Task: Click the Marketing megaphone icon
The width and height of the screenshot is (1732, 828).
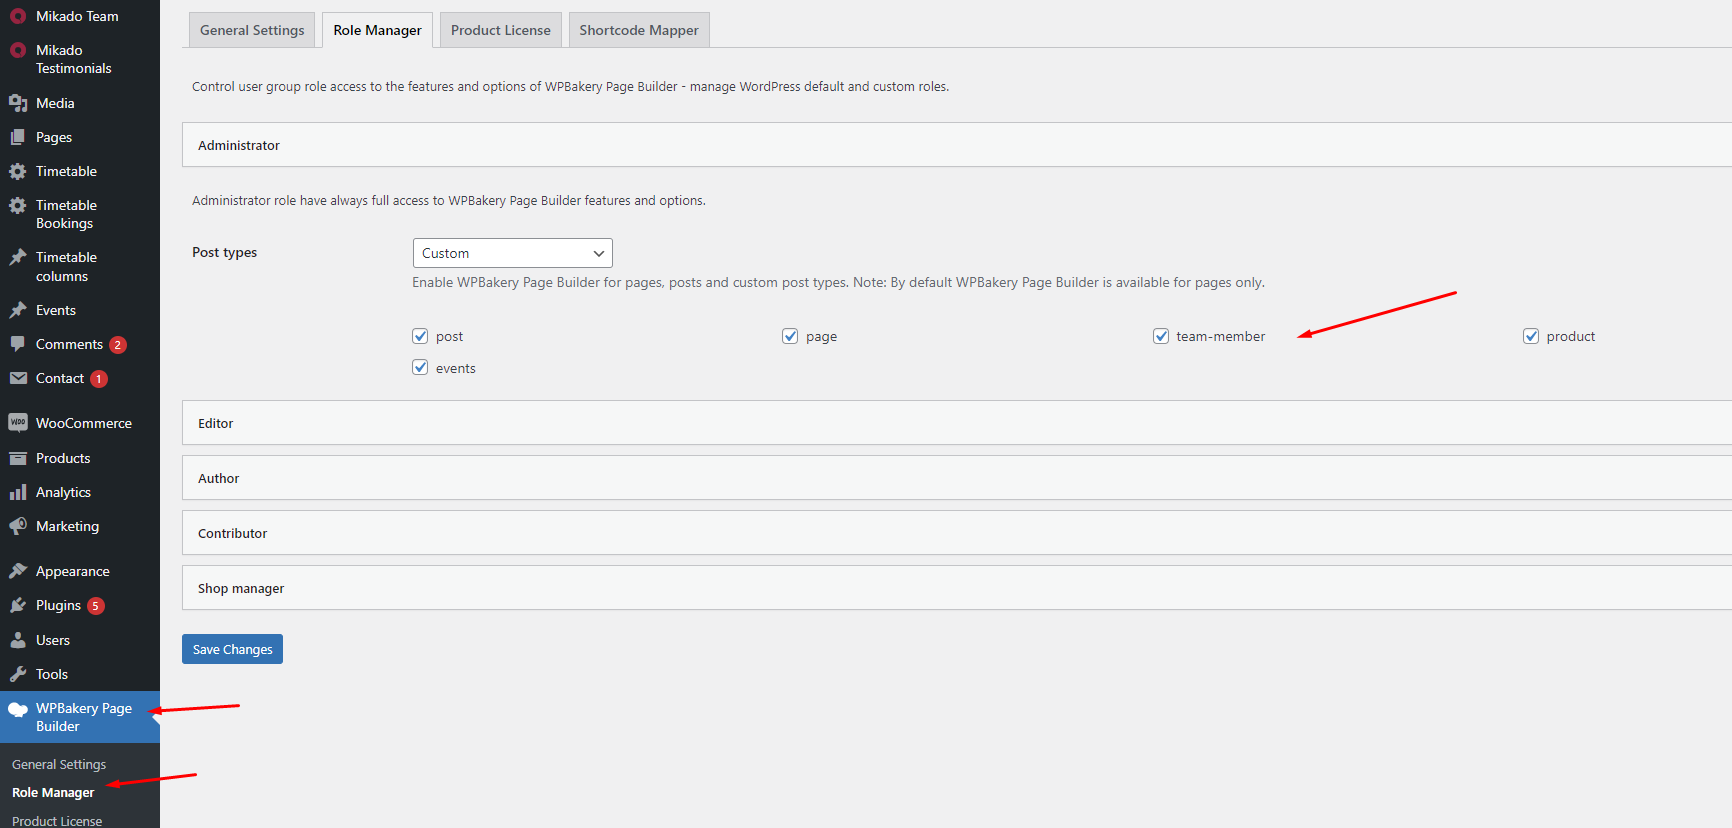Action: (x=18, y=526)
